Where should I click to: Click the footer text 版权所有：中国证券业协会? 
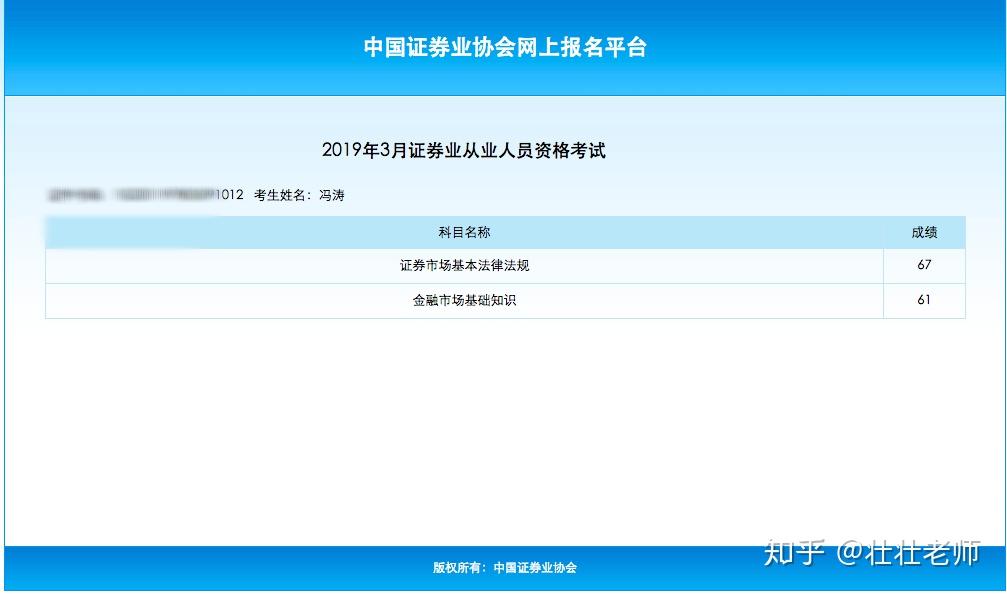pos(505,568)
